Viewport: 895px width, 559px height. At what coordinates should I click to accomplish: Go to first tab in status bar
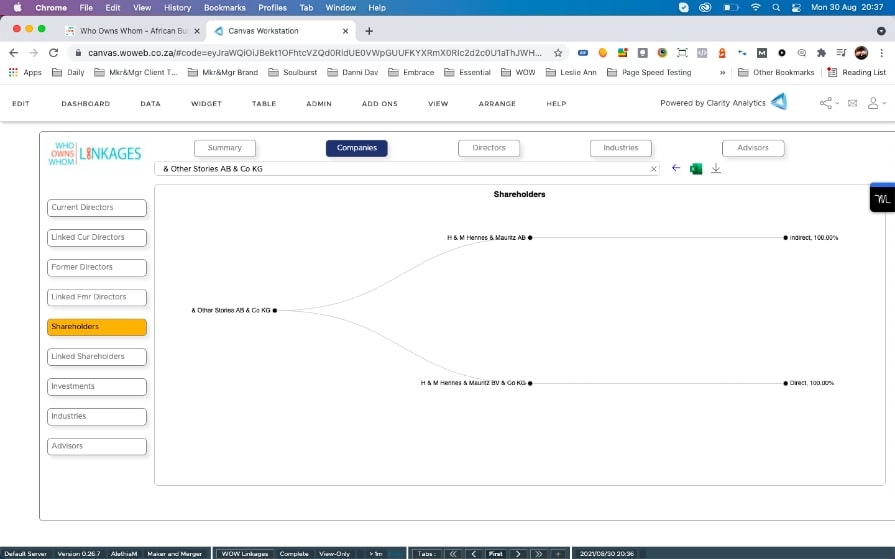click(495, 554)
